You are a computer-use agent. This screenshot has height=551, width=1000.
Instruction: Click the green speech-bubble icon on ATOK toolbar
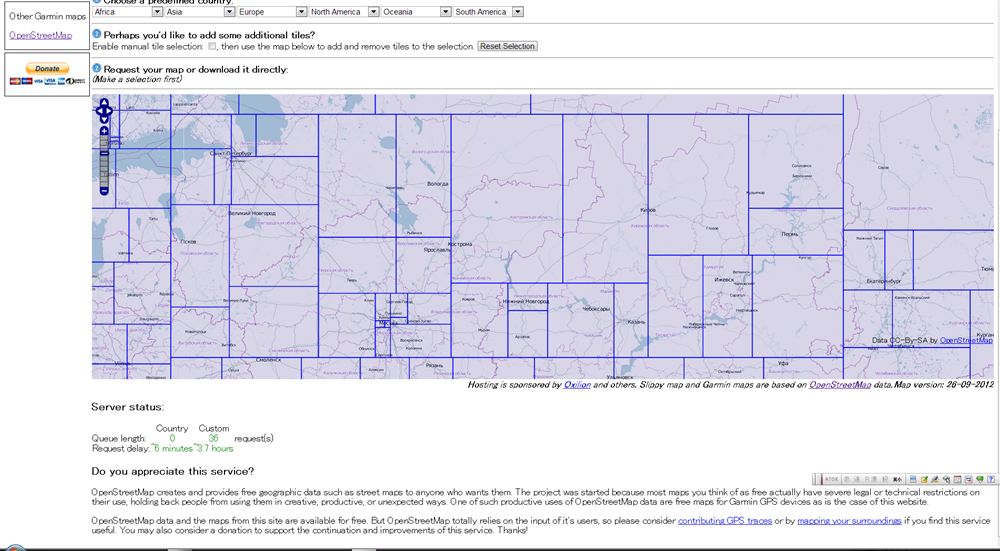(x=980, y=479)
